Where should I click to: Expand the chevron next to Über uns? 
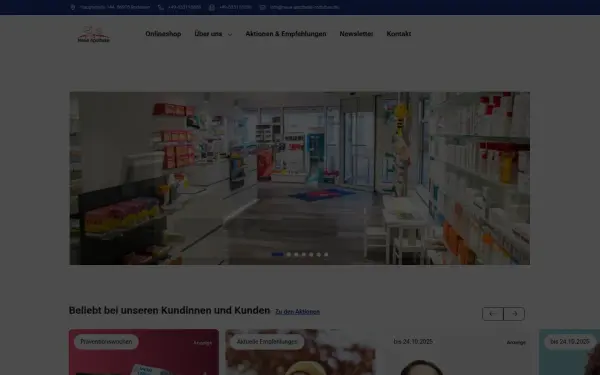pyautogui.click(x=230, y=34)
